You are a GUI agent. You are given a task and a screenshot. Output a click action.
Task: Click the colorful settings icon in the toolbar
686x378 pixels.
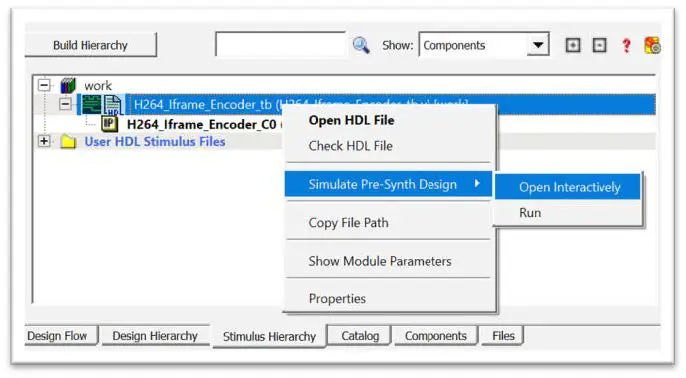(652, 45)
